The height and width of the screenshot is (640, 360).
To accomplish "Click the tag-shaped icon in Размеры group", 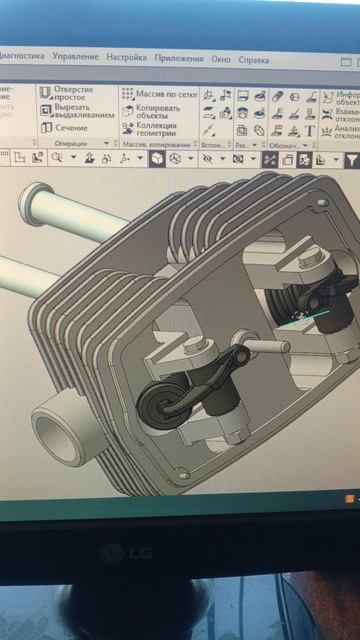I will click(x=259, y=131).
